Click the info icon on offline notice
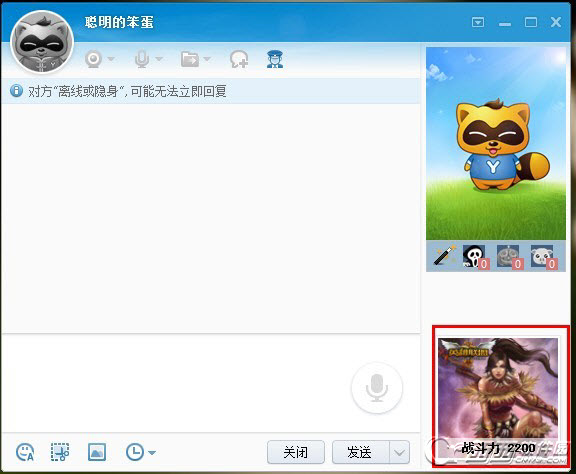The height and width of the screenshot is (474, 576). click(16, 90)
